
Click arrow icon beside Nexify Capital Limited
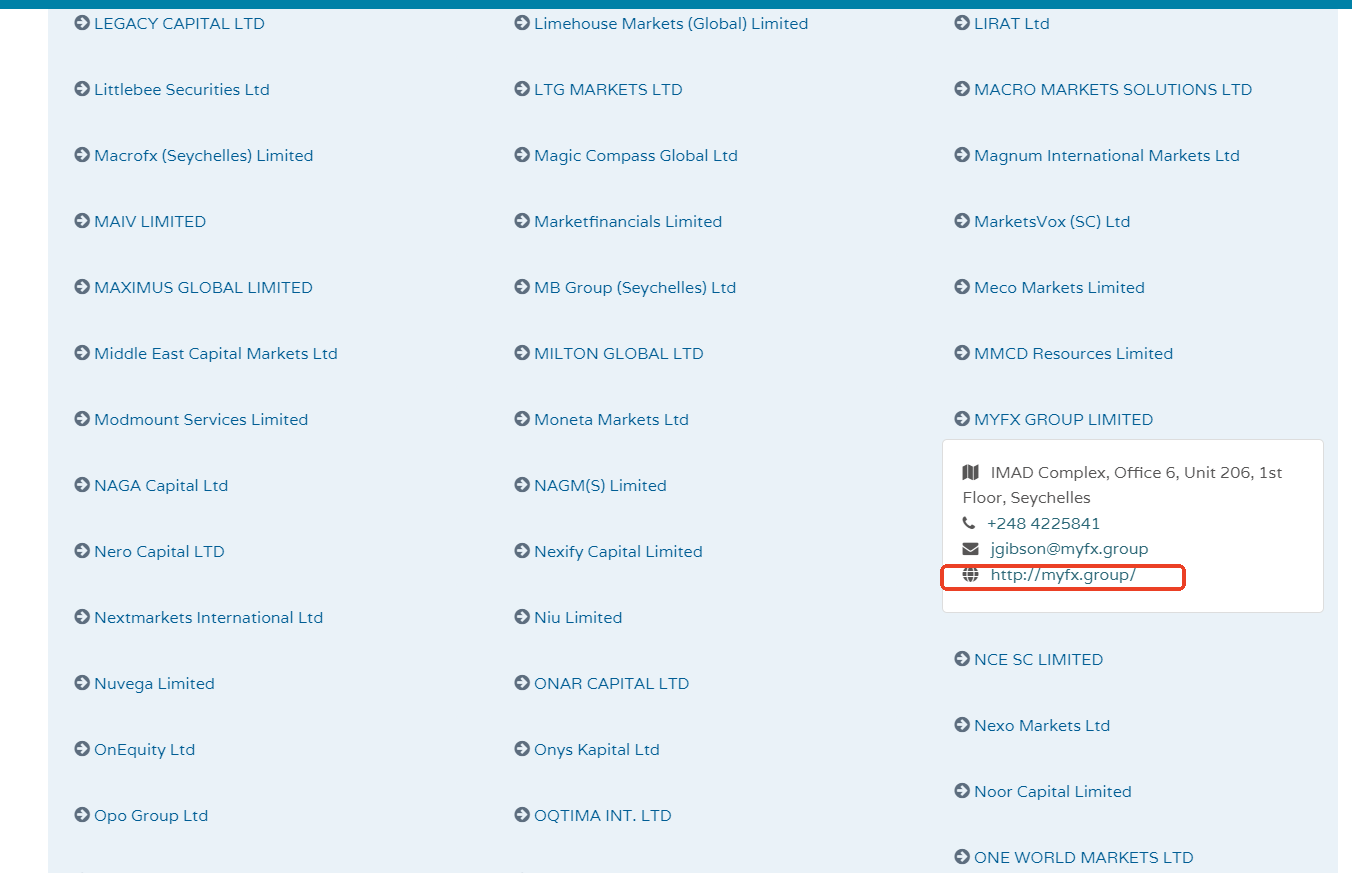[x=522, y=551]
